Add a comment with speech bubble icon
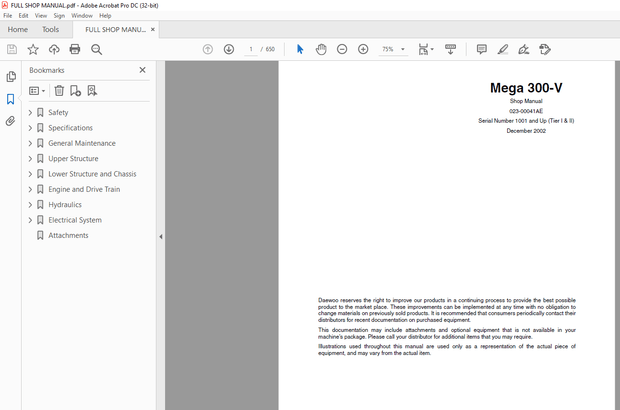This screenshot has height=410, width=620. tap(482, 49)
